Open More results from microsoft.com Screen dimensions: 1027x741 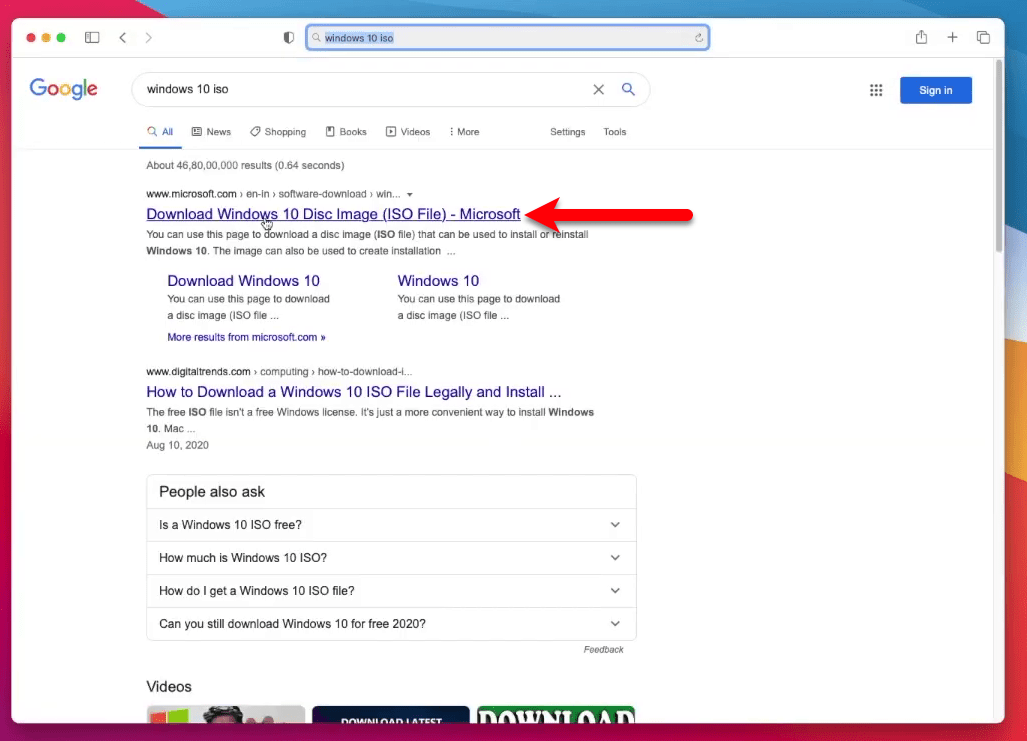click(246, 337)
